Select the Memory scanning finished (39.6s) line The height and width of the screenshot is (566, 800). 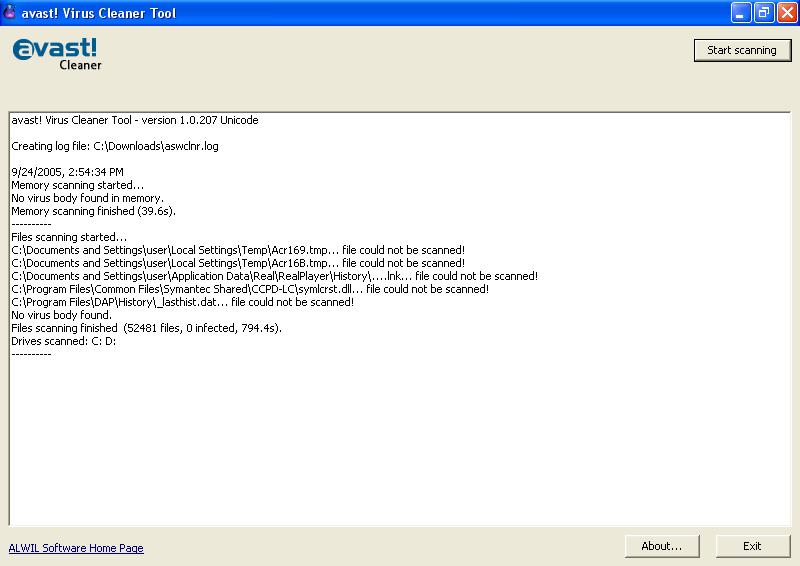click(93, 211)
